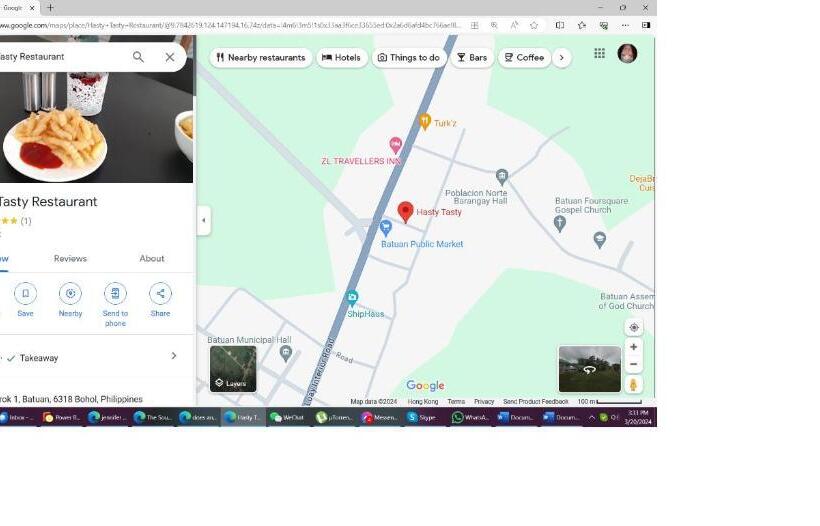Zoom in on the map
Screen dimensions: 820x526
point(633,347)
